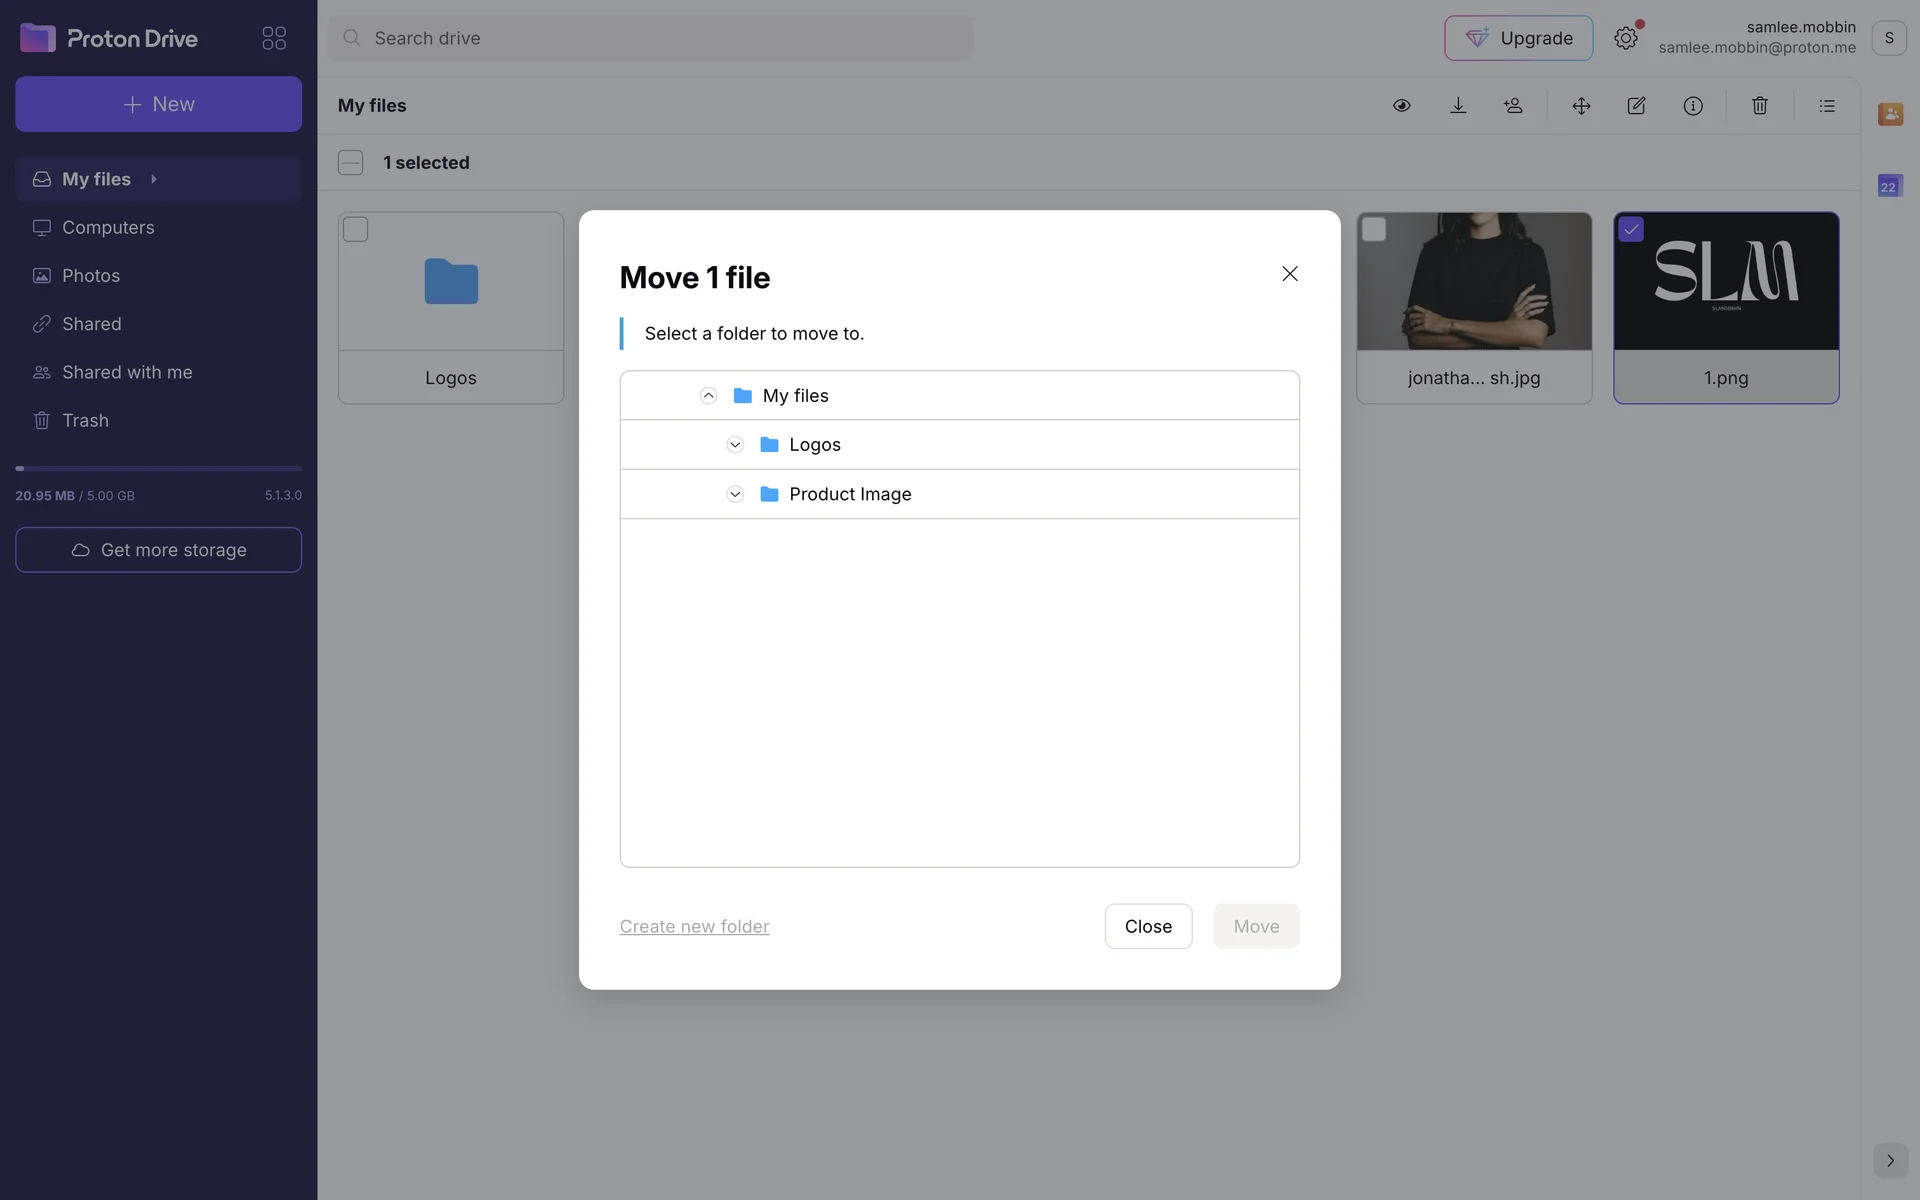Focus the Search drive field
Viewport: 1920px width, 1200px height.
tap(650, 38)
